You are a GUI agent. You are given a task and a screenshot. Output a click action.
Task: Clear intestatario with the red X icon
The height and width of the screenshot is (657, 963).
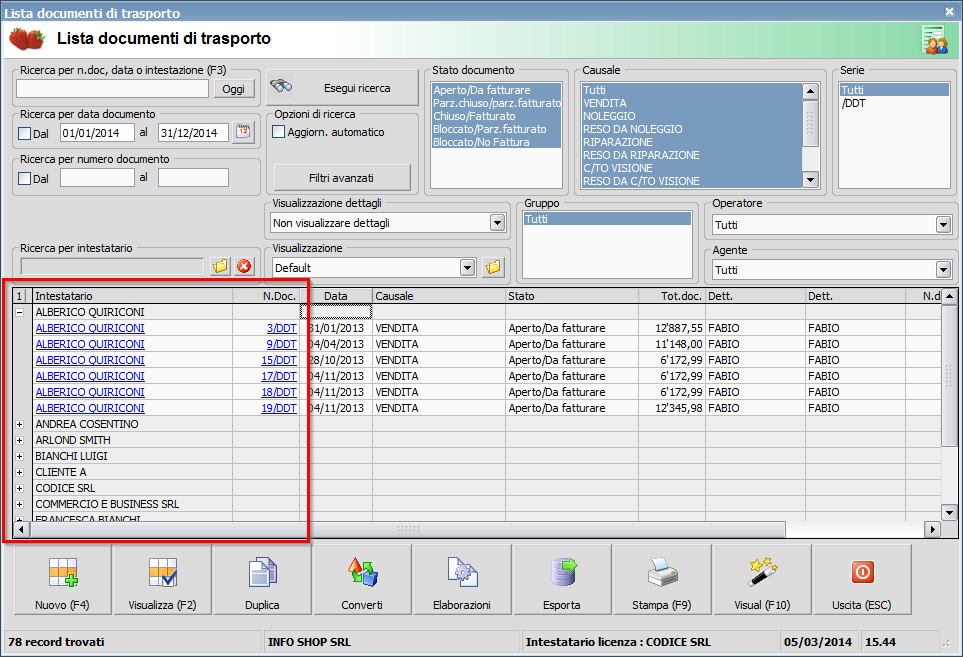[x=244, y=266]
